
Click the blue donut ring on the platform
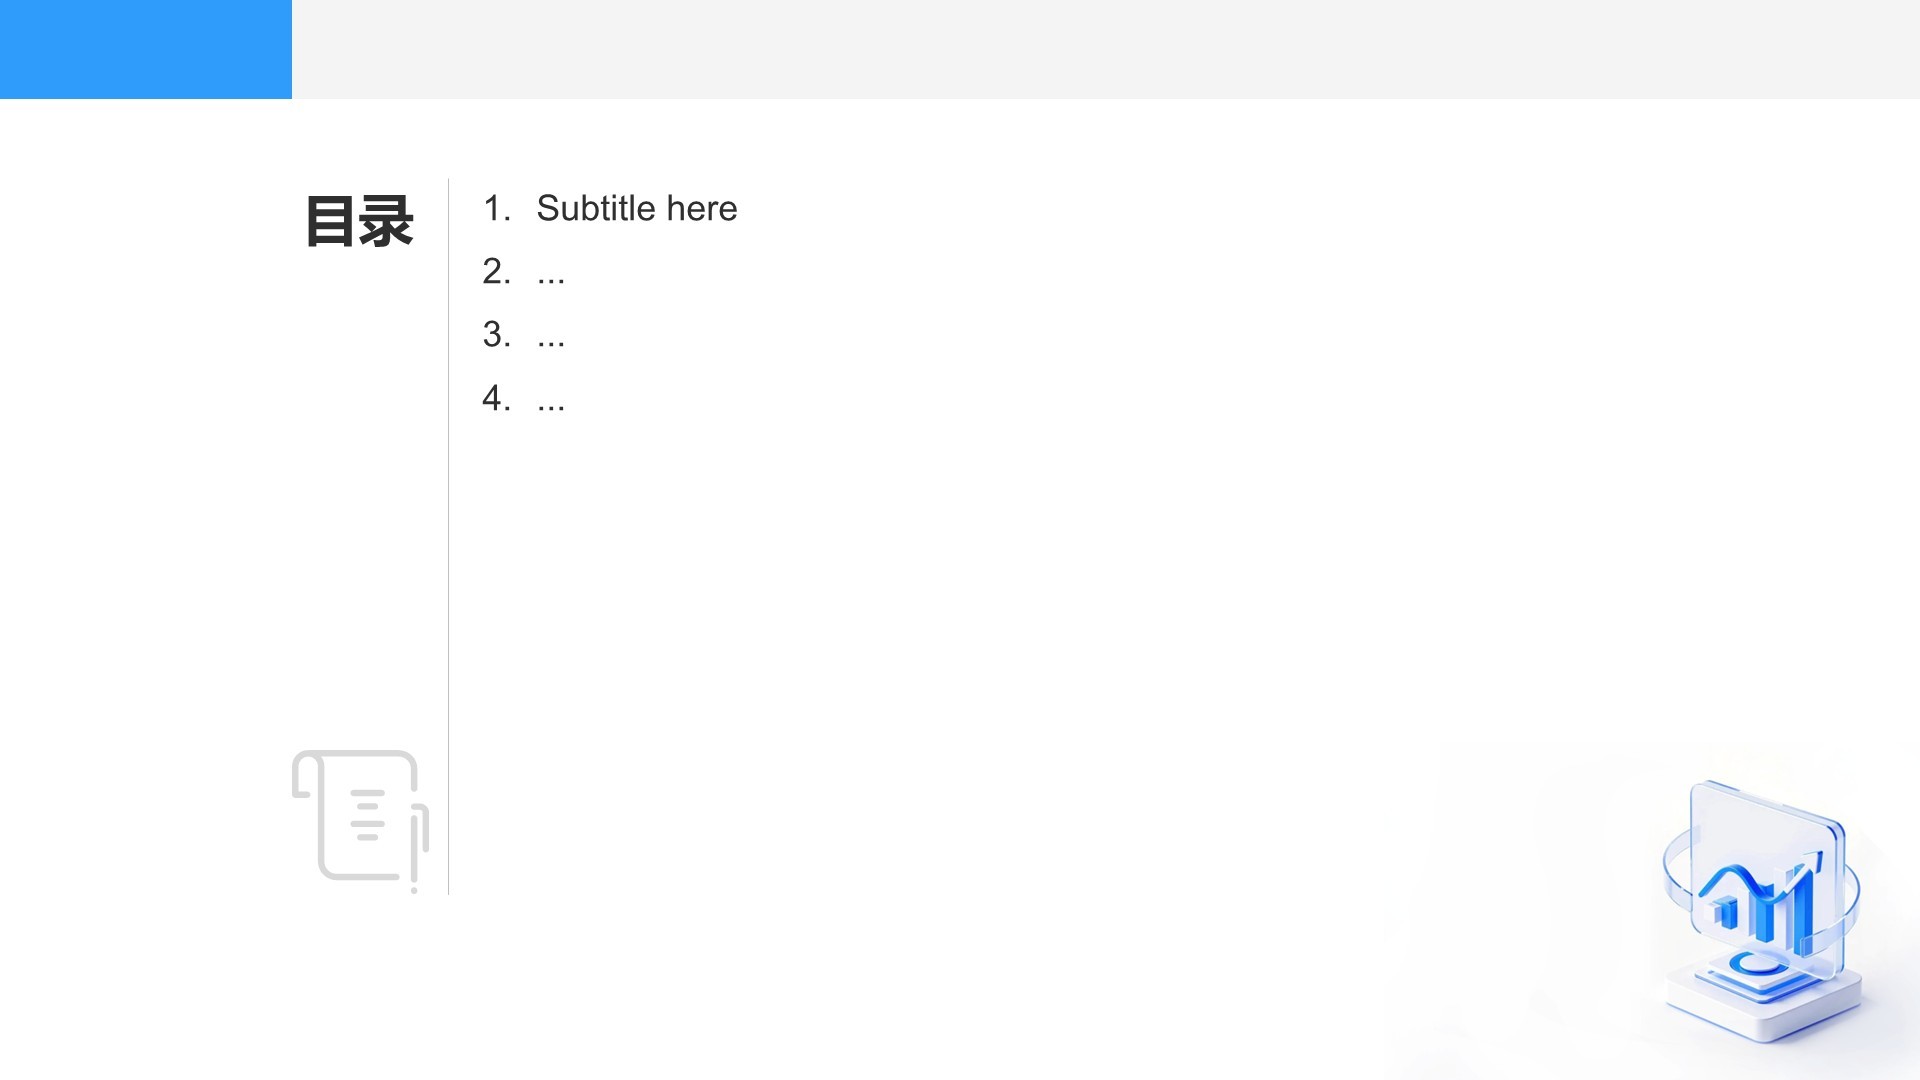1756,964
